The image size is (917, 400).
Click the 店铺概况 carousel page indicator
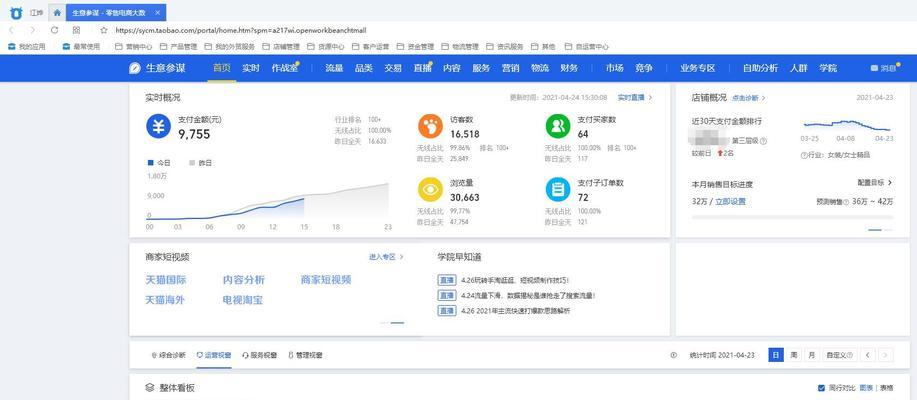(880, 230)
